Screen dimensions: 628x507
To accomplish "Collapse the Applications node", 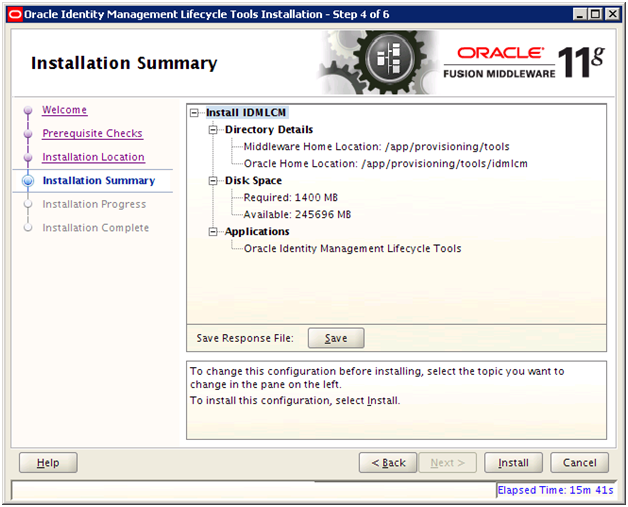I will 213,231.
